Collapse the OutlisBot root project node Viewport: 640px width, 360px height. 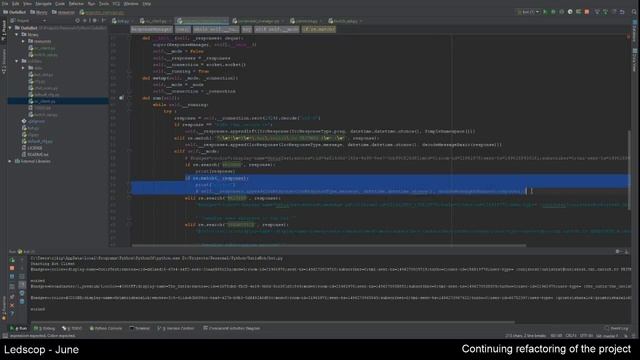(11, 28)
